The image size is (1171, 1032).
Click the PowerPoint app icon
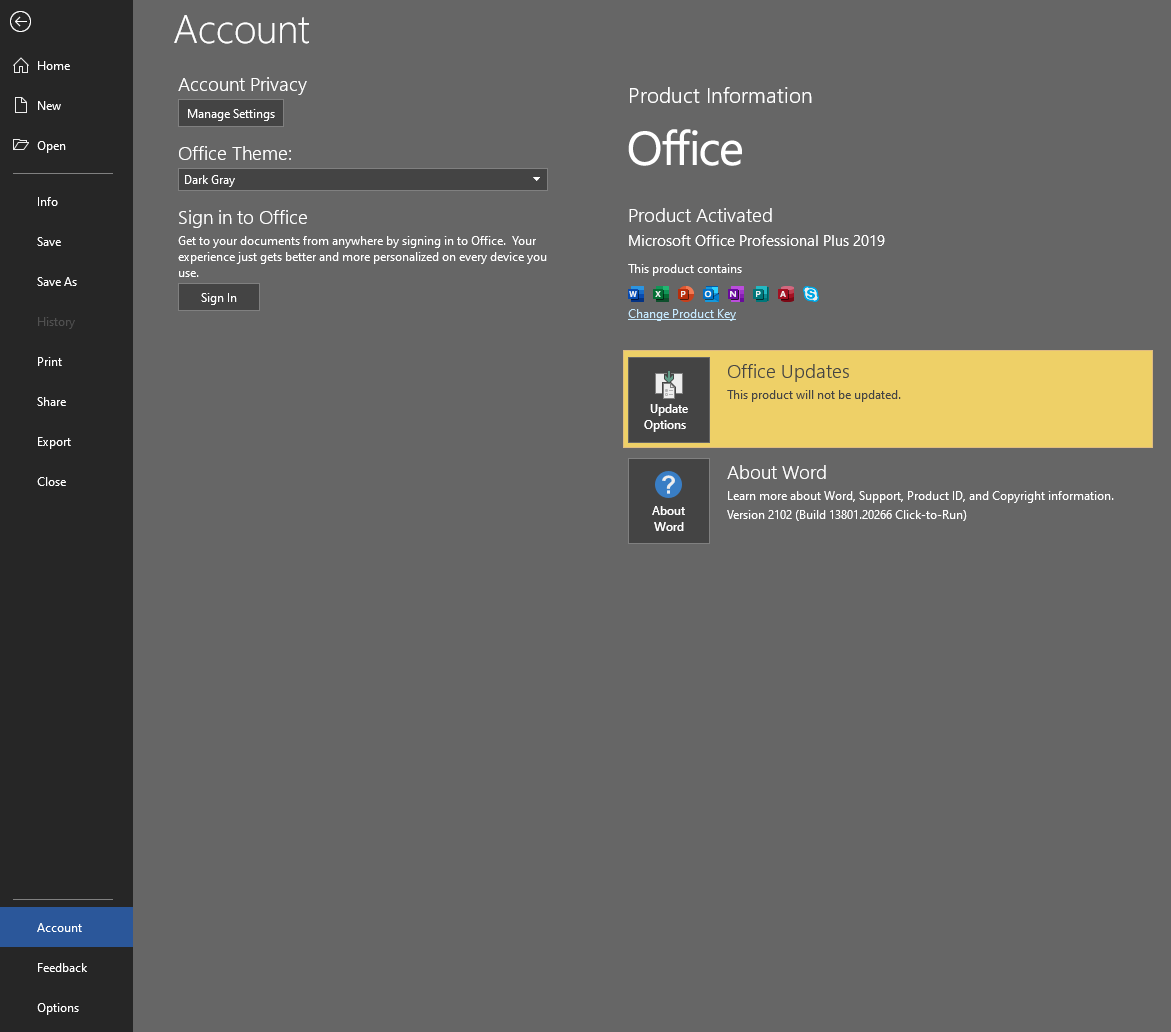click(x=686, y=294)
